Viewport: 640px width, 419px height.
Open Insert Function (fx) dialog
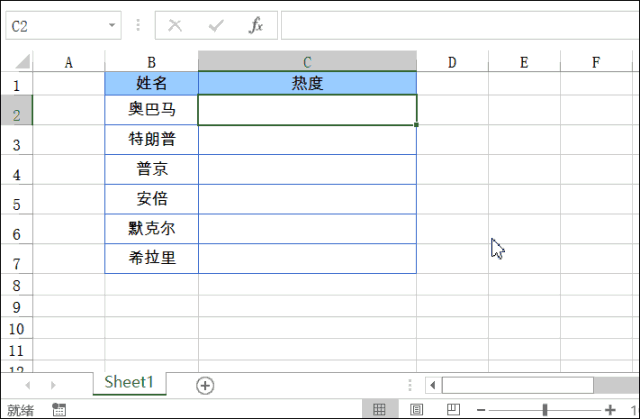256,25
